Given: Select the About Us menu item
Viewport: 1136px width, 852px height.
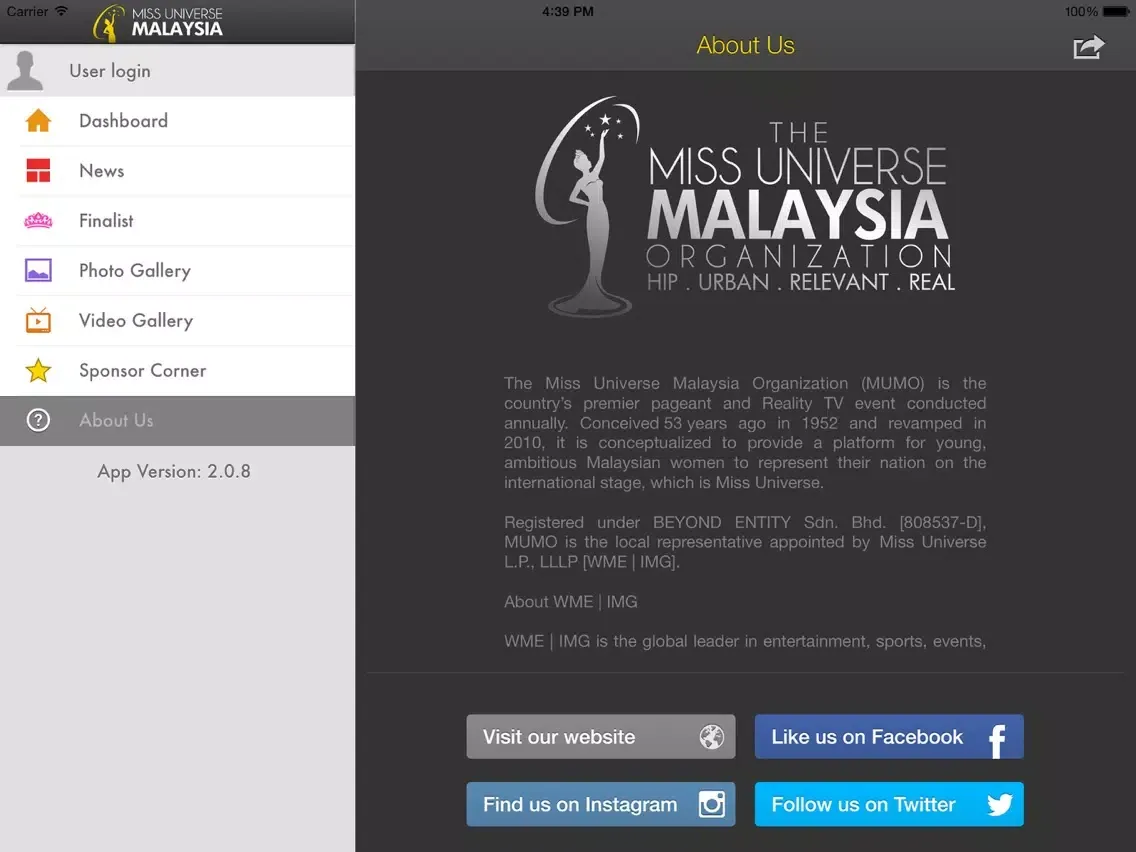Looking at the screenshot, I should coord(178,420).
